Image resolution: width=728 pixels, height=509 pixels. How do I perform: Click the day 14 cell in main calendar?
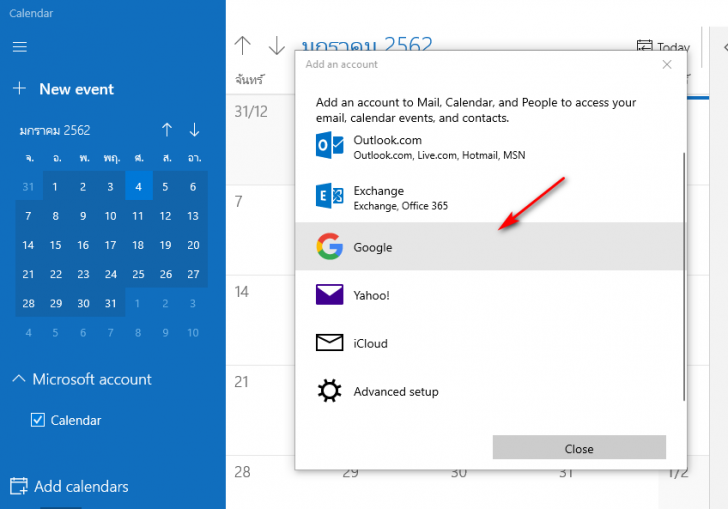pyautogui.click(x=260, y=320)
